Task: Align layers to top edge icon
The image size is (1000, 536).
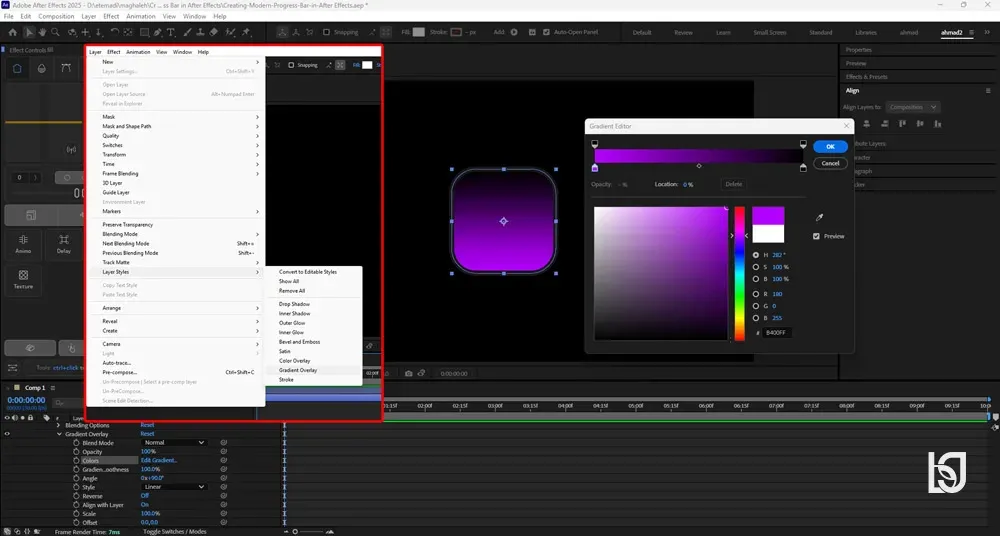Action: (902, 124)
